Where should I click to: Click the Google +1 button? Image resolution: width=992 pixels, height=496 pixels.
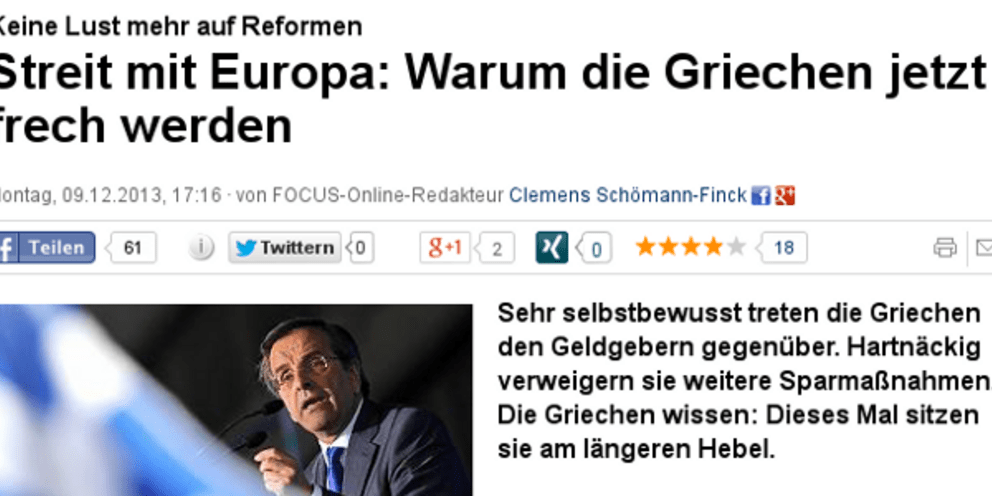coord(445,247)
